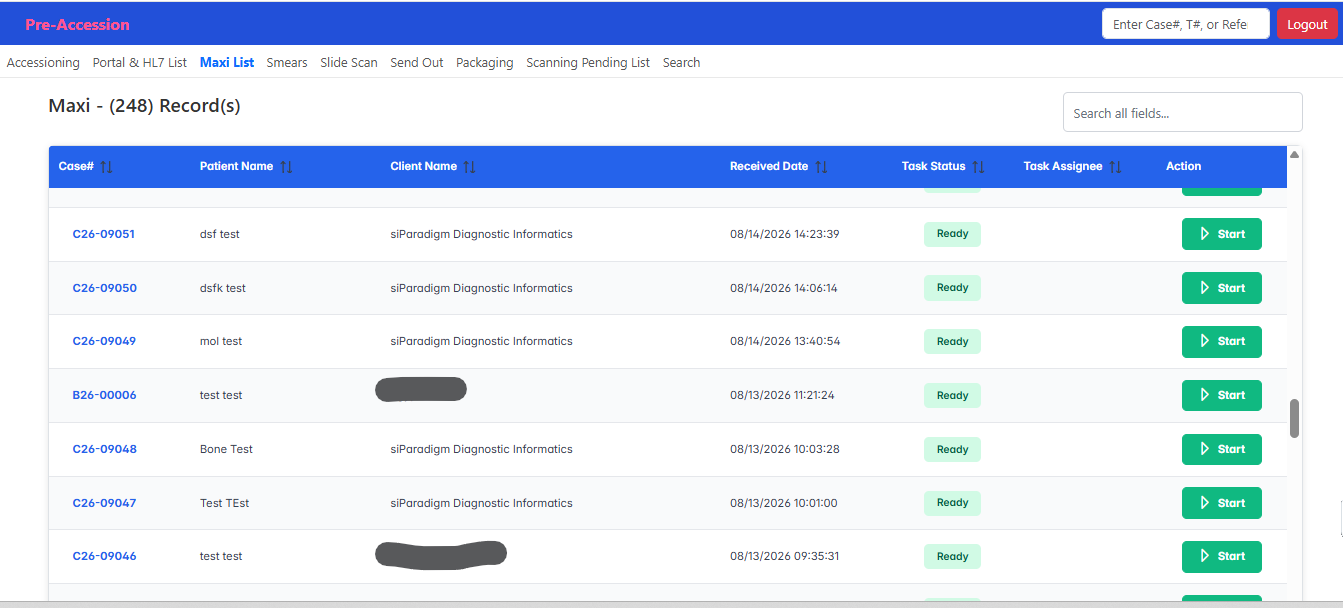This screenshot has height=608, width=1343.
Task: Click the Pre-Accession header title
Action: [77, 24]
